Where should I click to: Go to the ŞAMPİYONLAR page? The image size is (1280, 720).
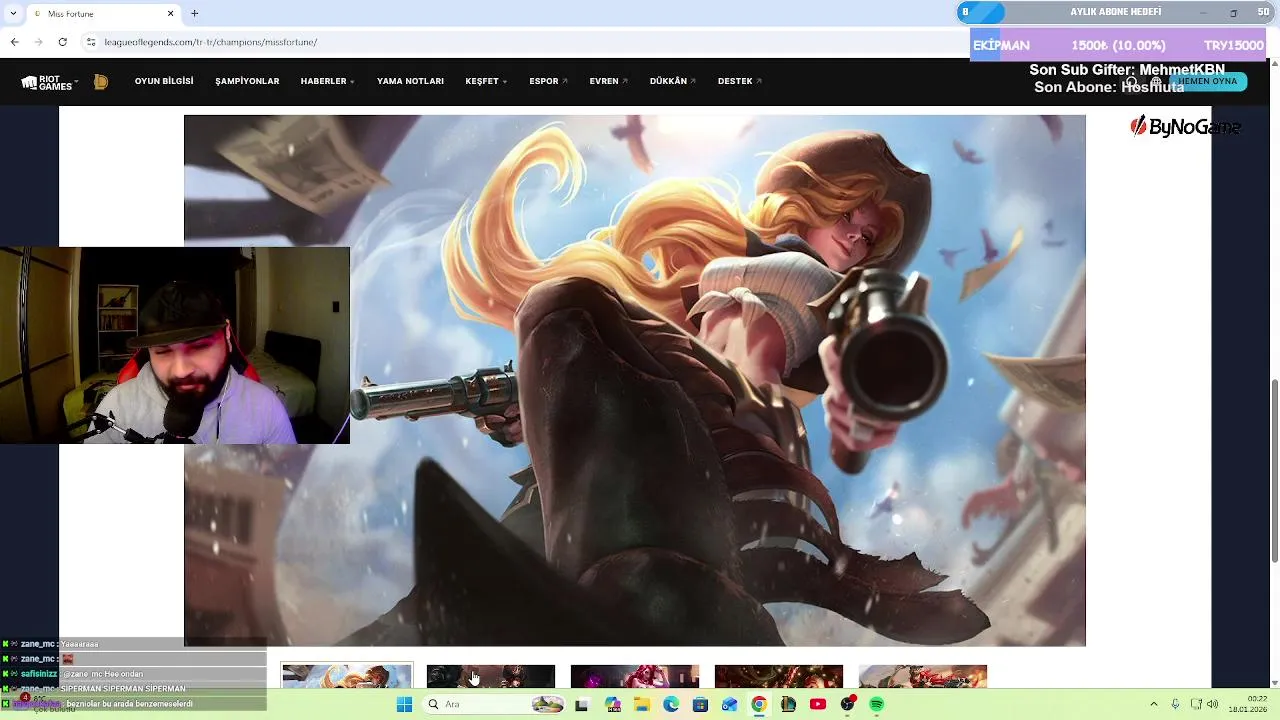coord(247,81)
